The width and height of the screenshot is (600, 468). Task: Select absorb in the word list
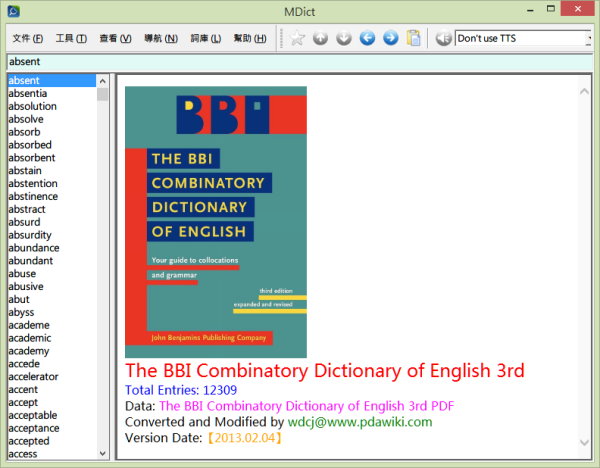pyautogui.click(x=24, y=132)
